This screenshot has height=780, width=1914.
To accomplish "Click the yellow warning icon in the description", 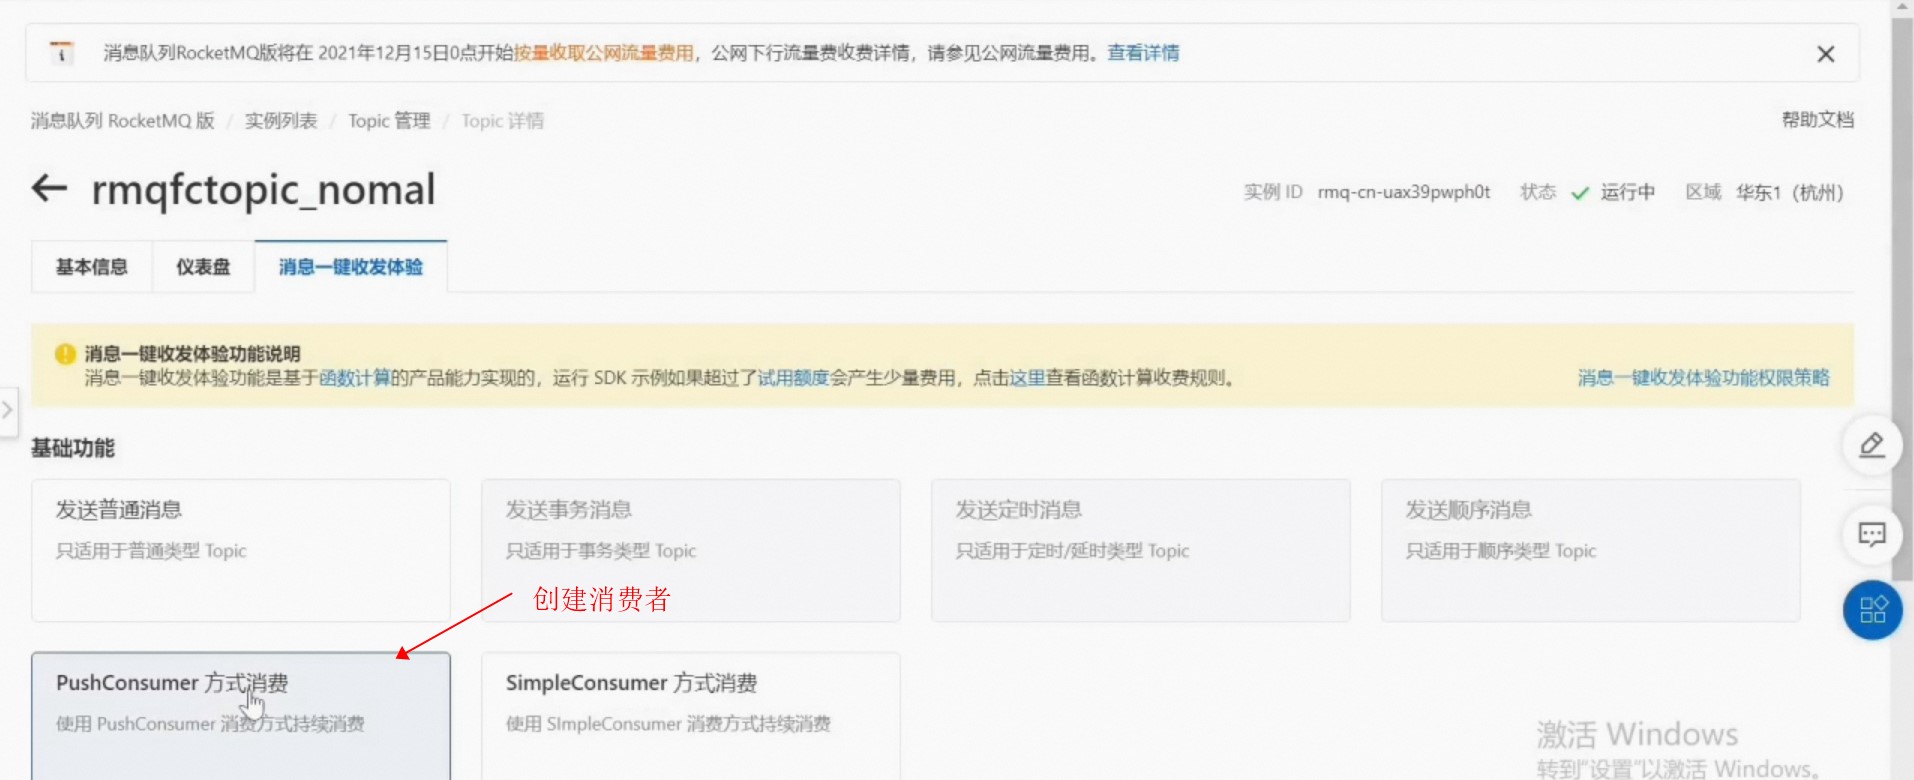I will [65, 354].
